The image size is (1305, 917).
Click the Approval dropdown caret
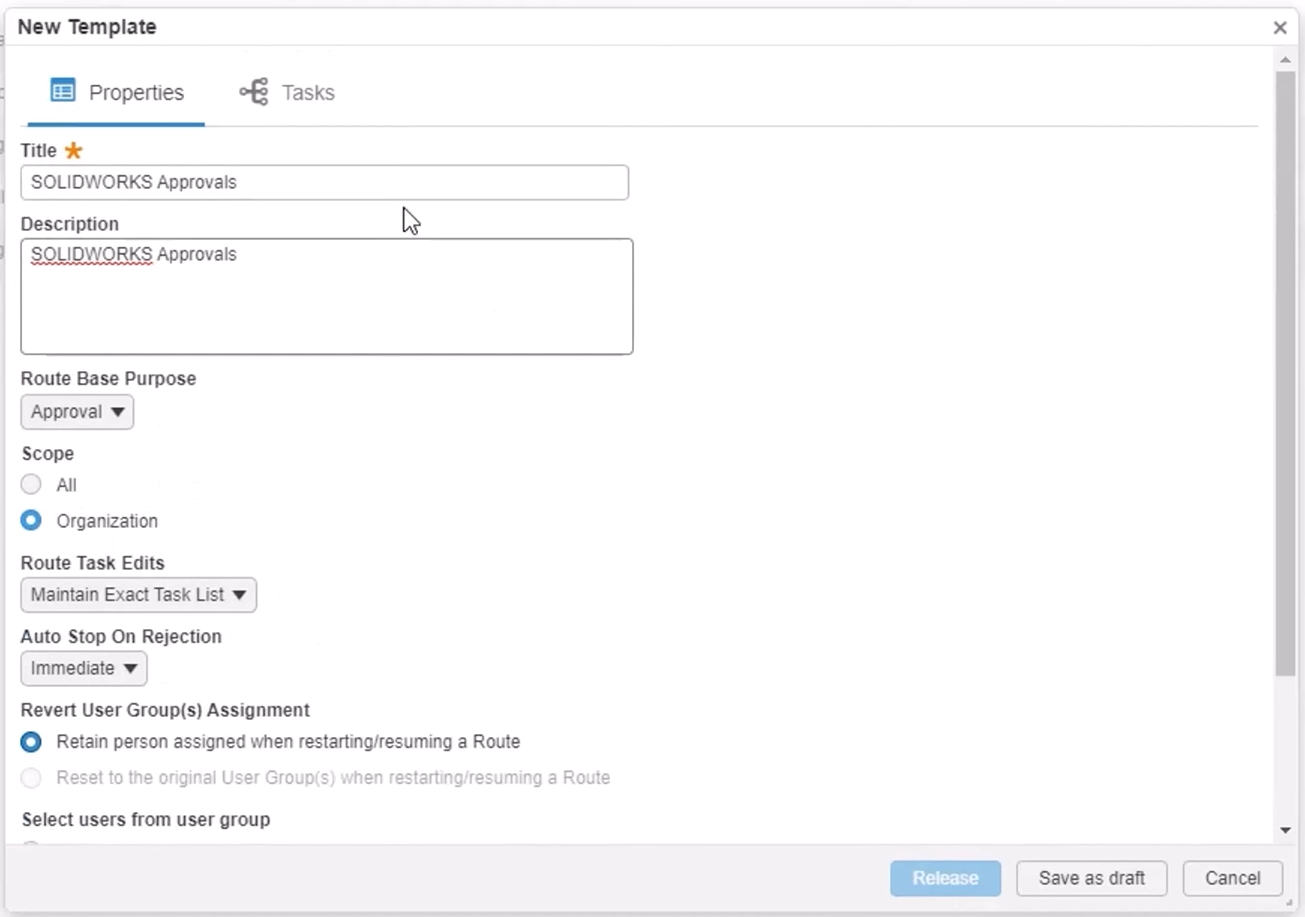coord(117,411)
